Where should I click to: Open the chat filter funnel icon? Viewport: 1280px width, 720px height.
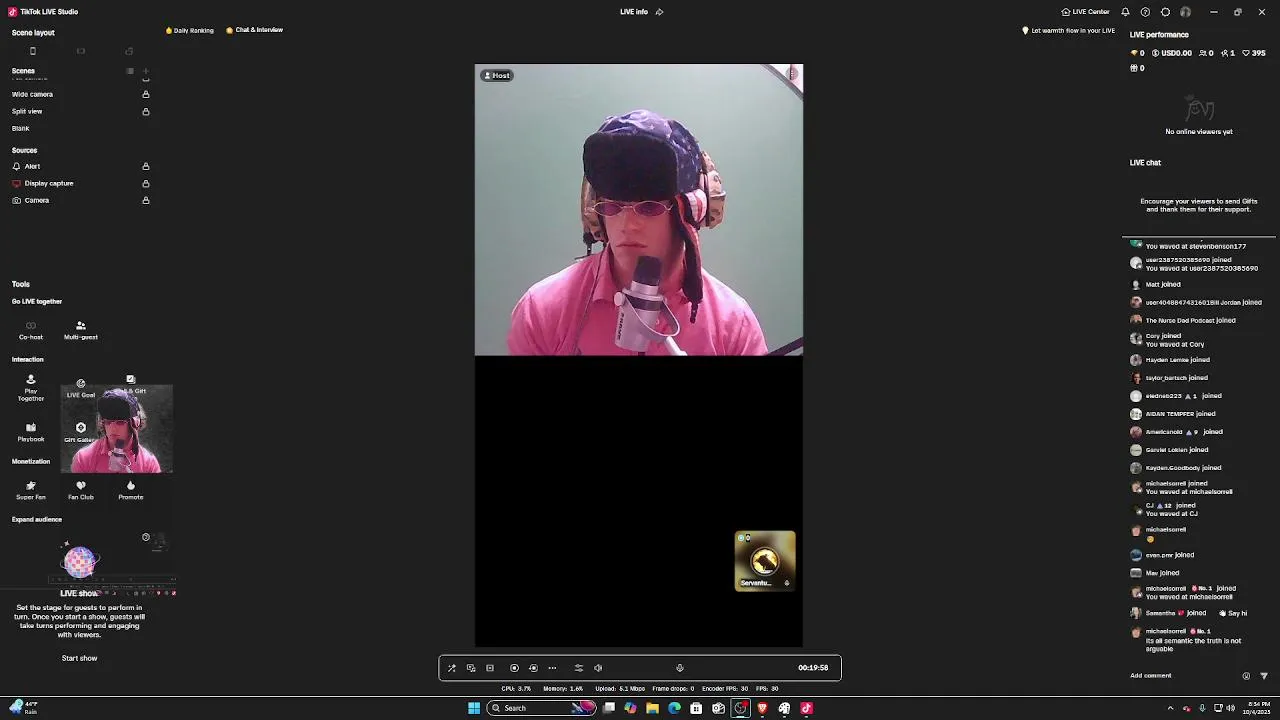[x=1264, y=676]
